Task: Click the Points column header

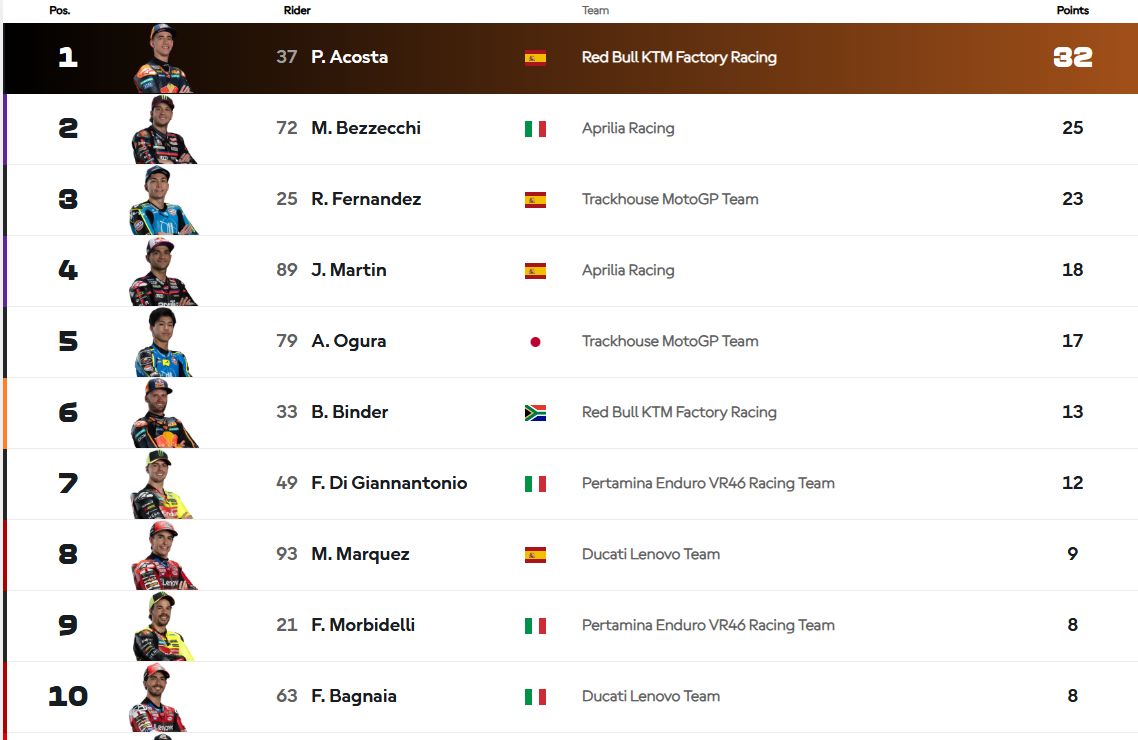Action: pyautogui.click(x=1072, y=11)
